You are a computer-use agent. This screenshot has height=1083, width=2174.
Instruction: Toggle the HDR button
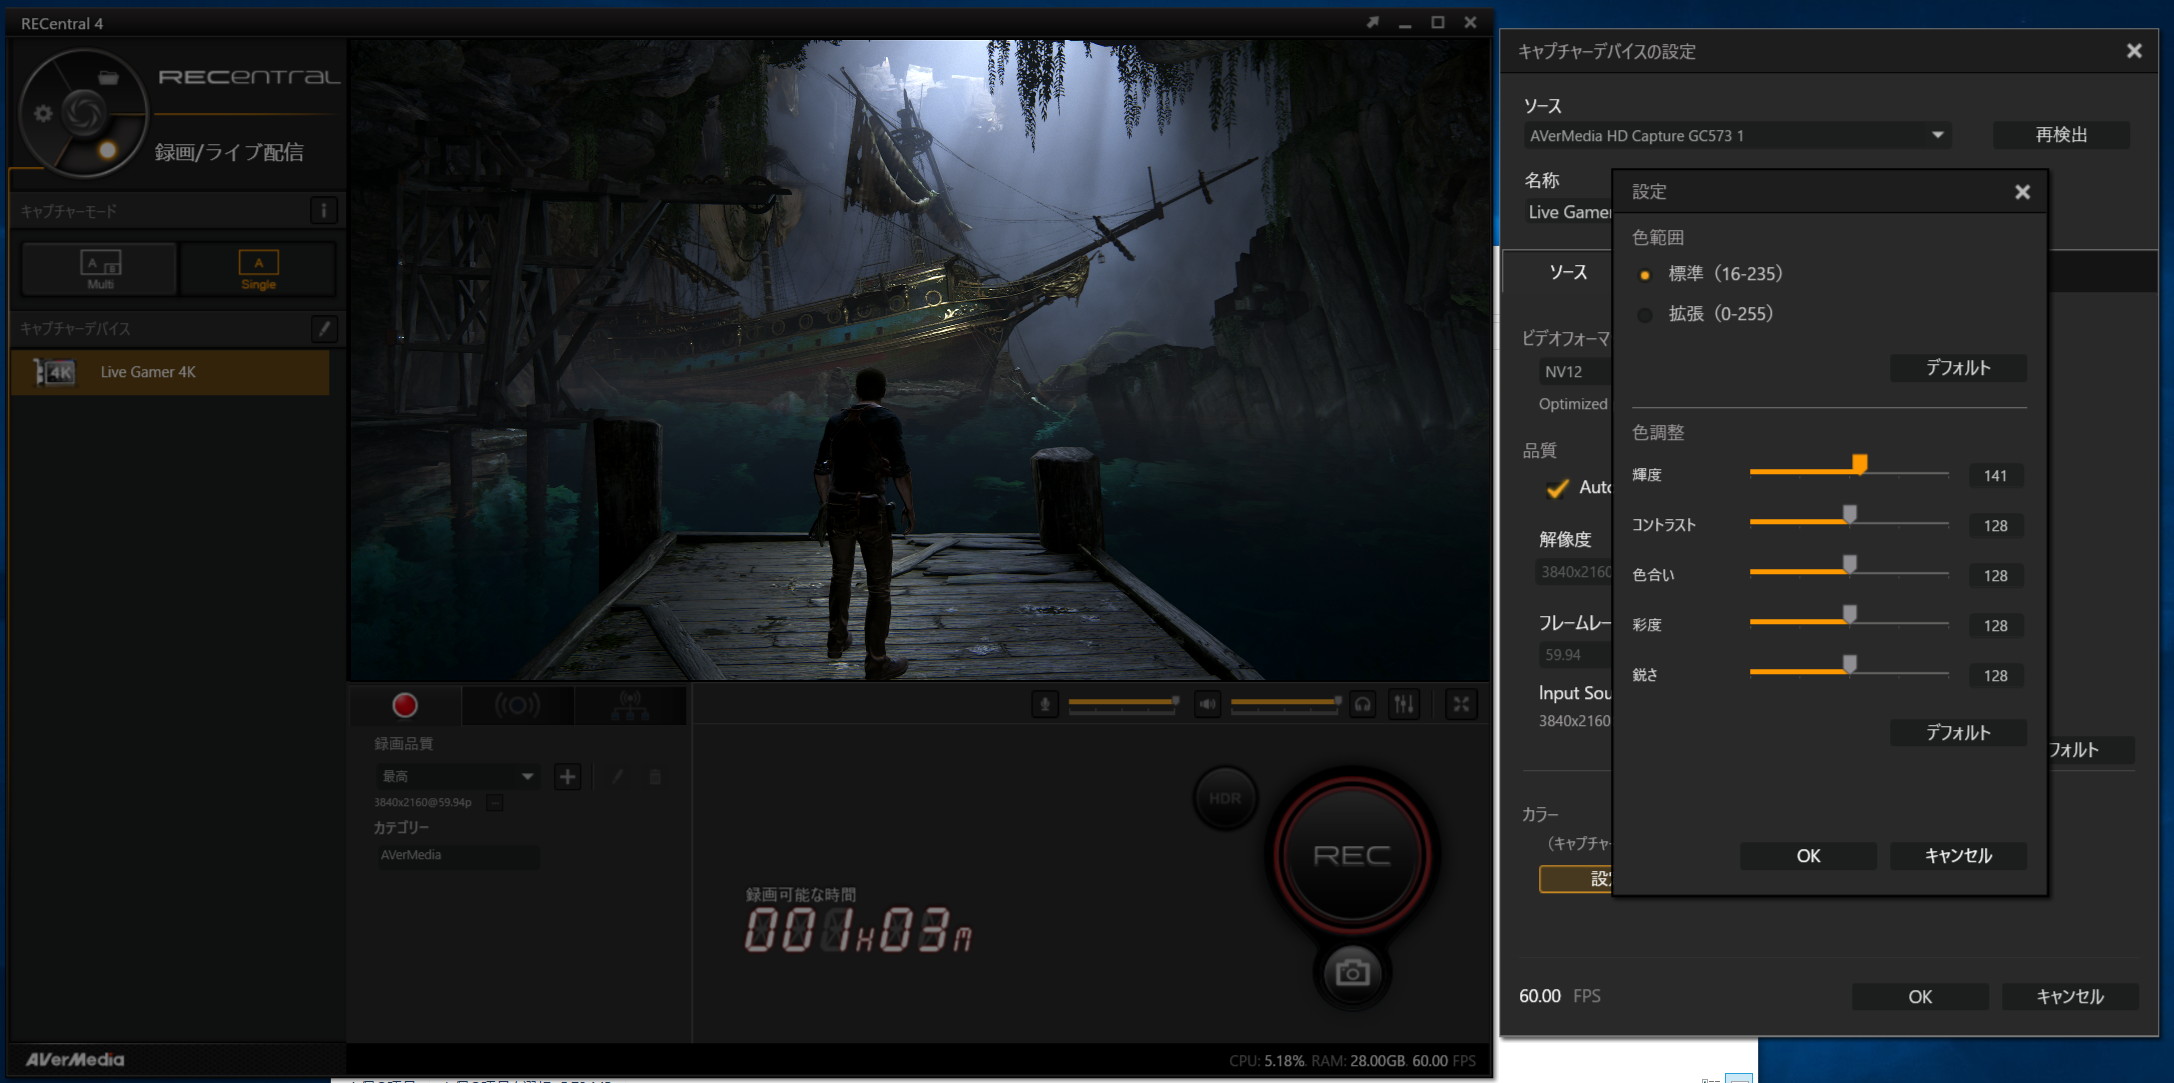tap(1225, 798)
